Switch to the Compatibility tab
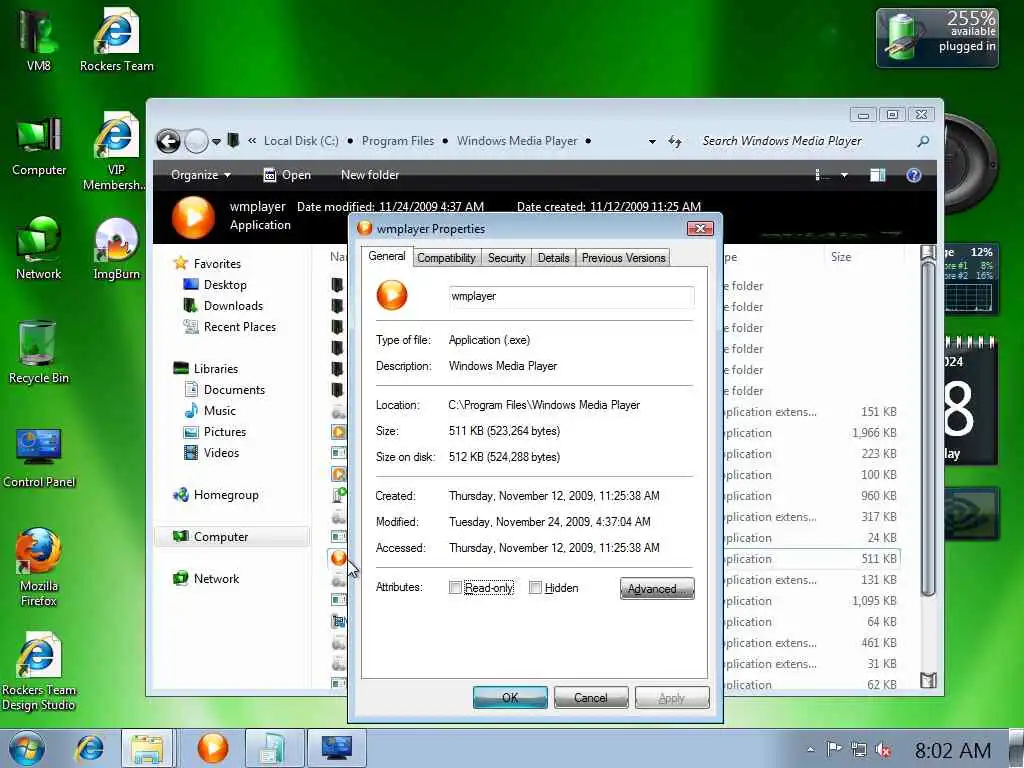The width and height of the screenshot is (1024, 768). (x=447, y=258)
